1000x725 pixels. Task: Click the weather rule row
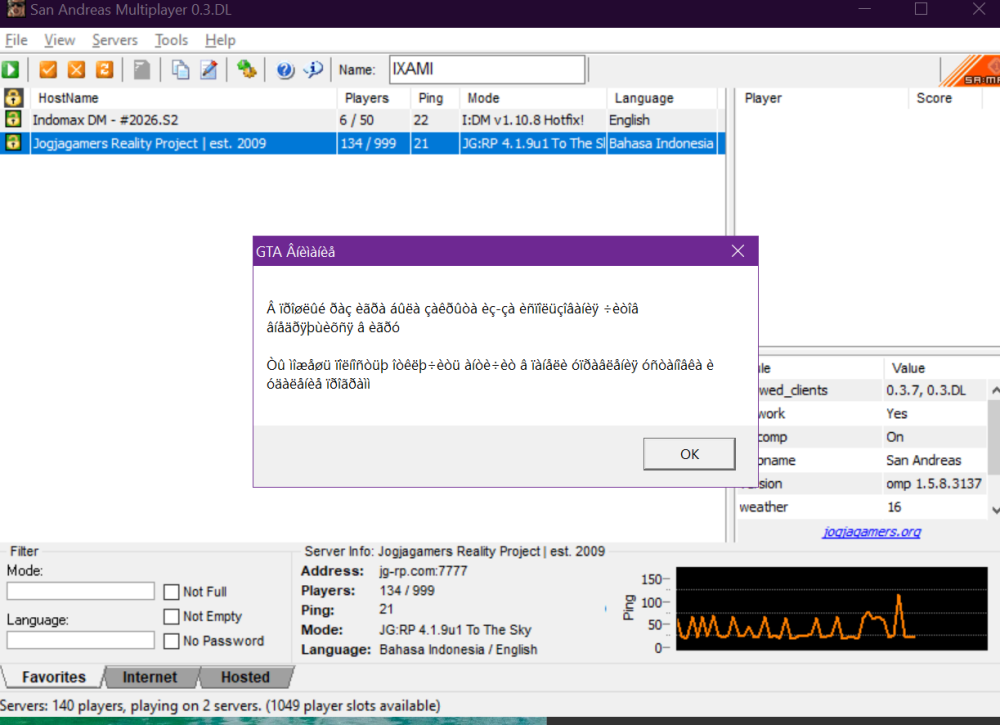(862, 507)
